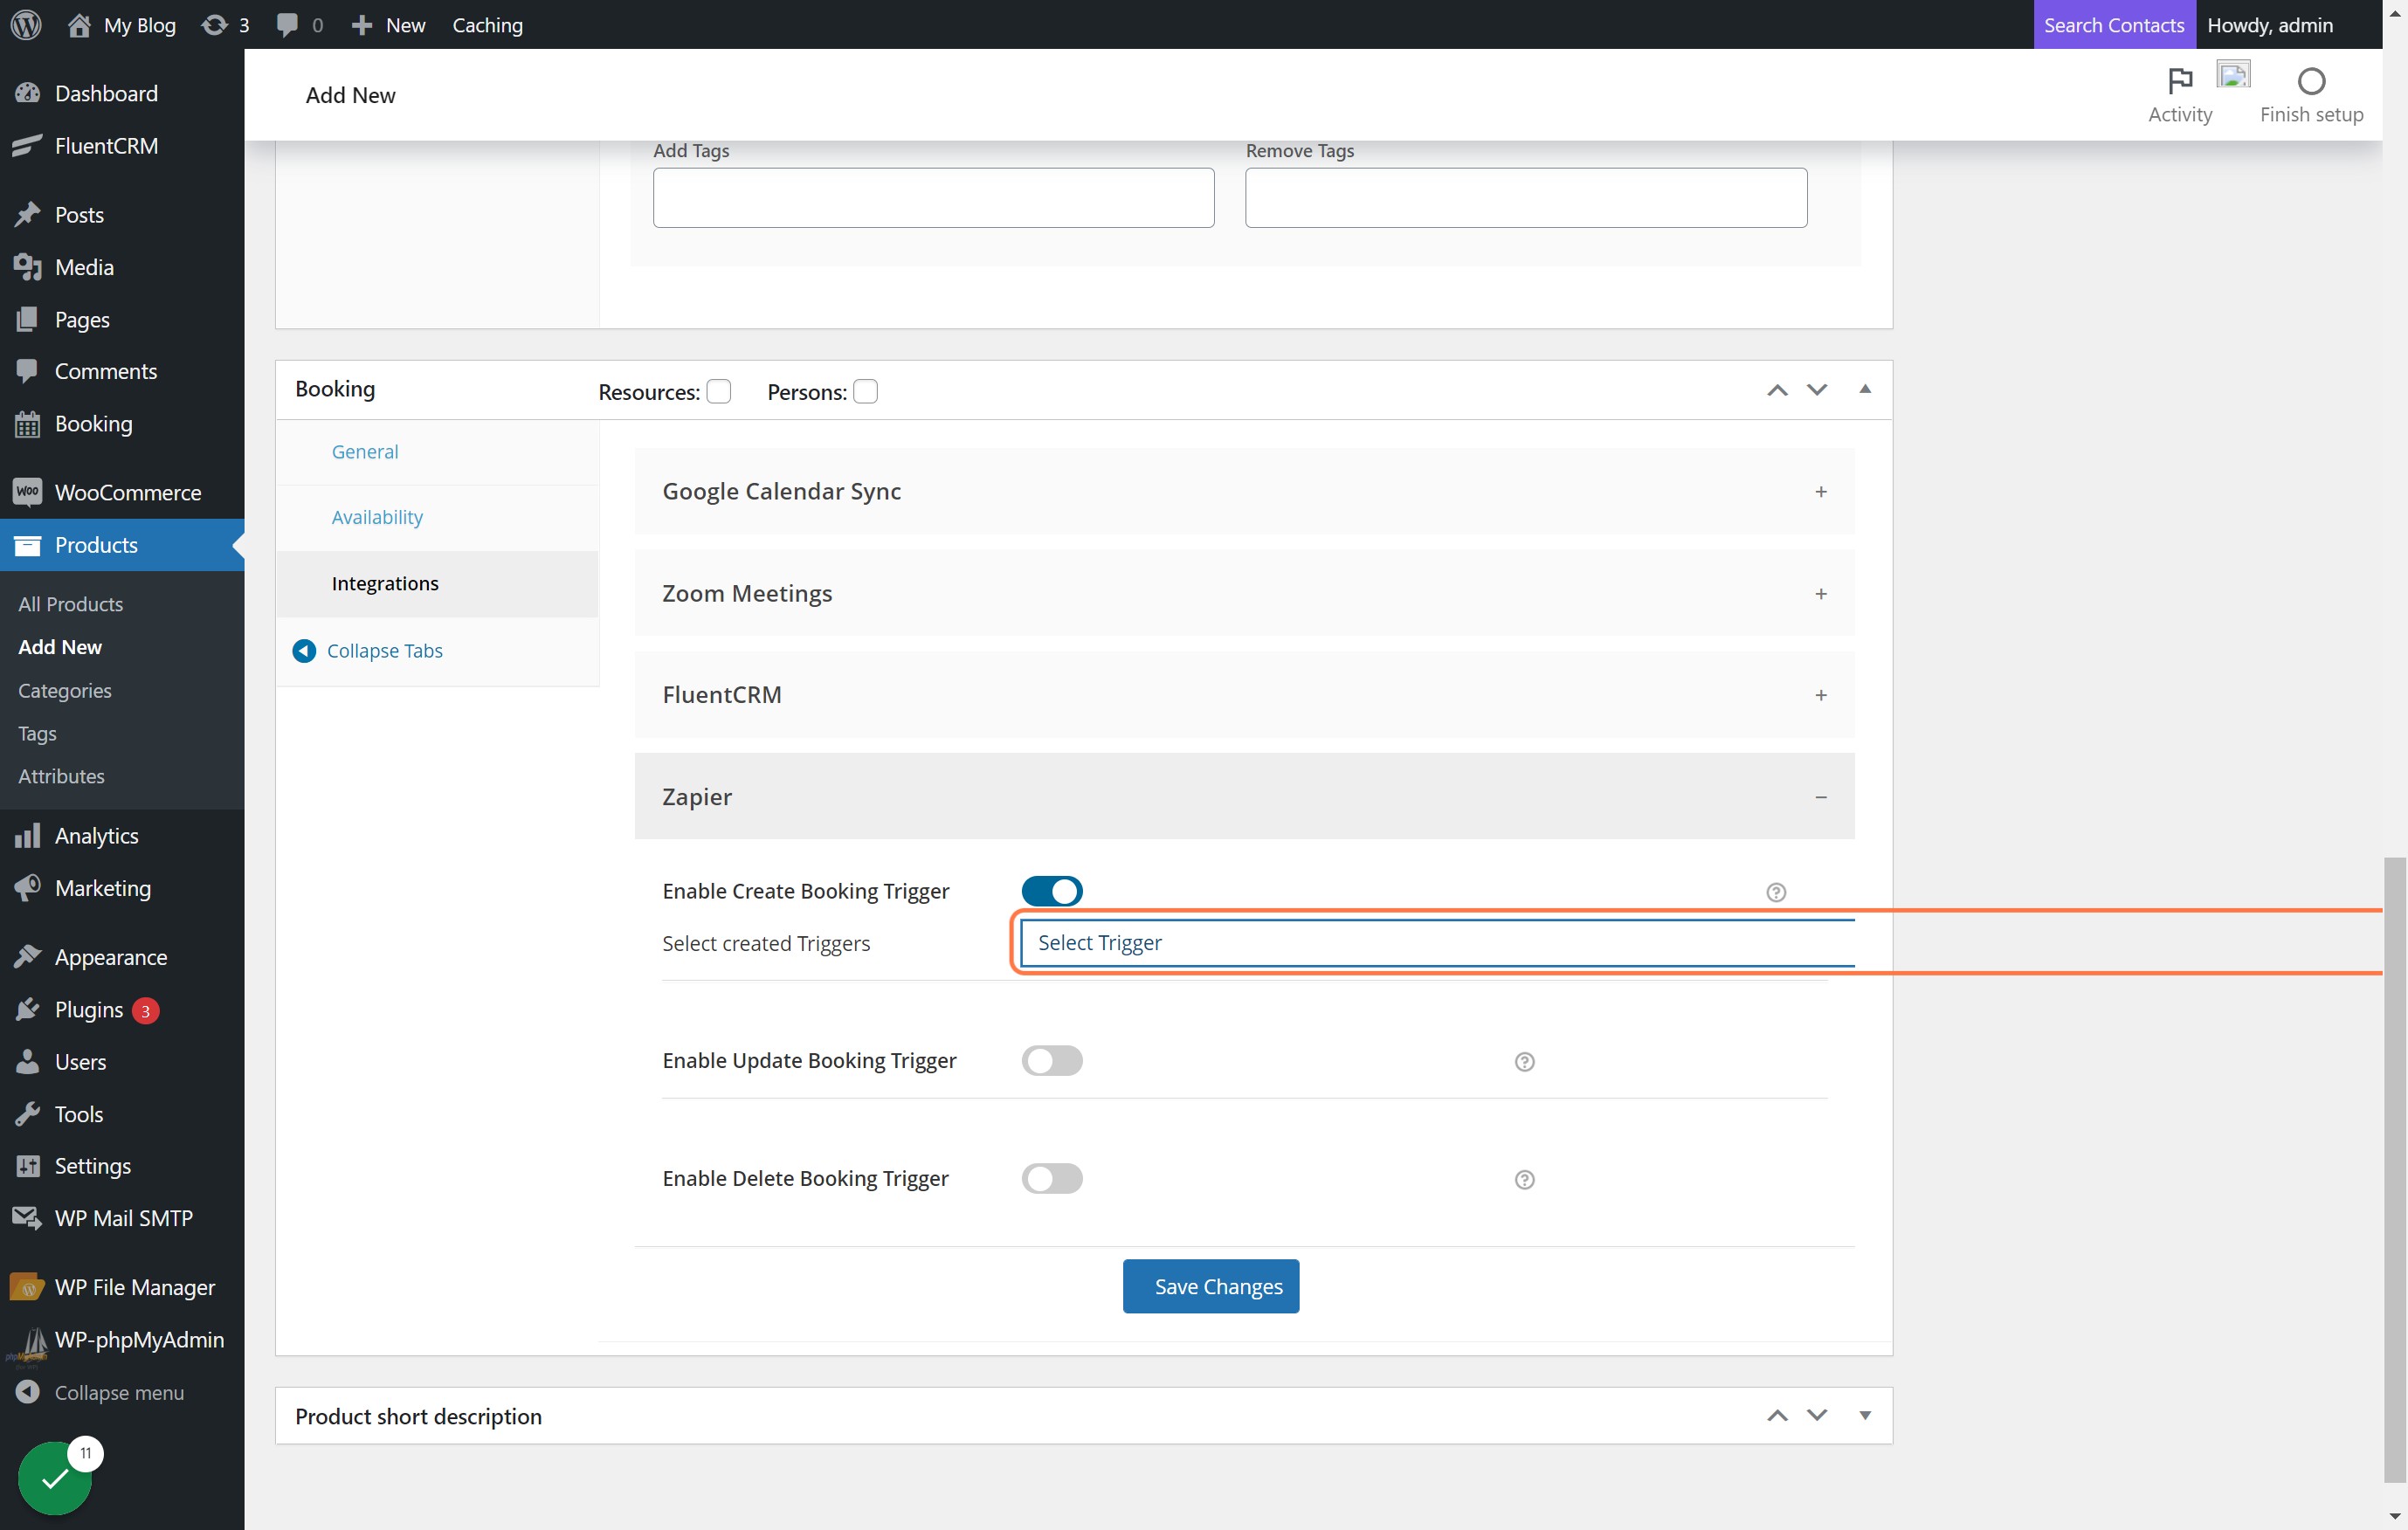Open Categories under Products
The width and height of the screenshot is (2408, 1530).
[x=65, y=691]
